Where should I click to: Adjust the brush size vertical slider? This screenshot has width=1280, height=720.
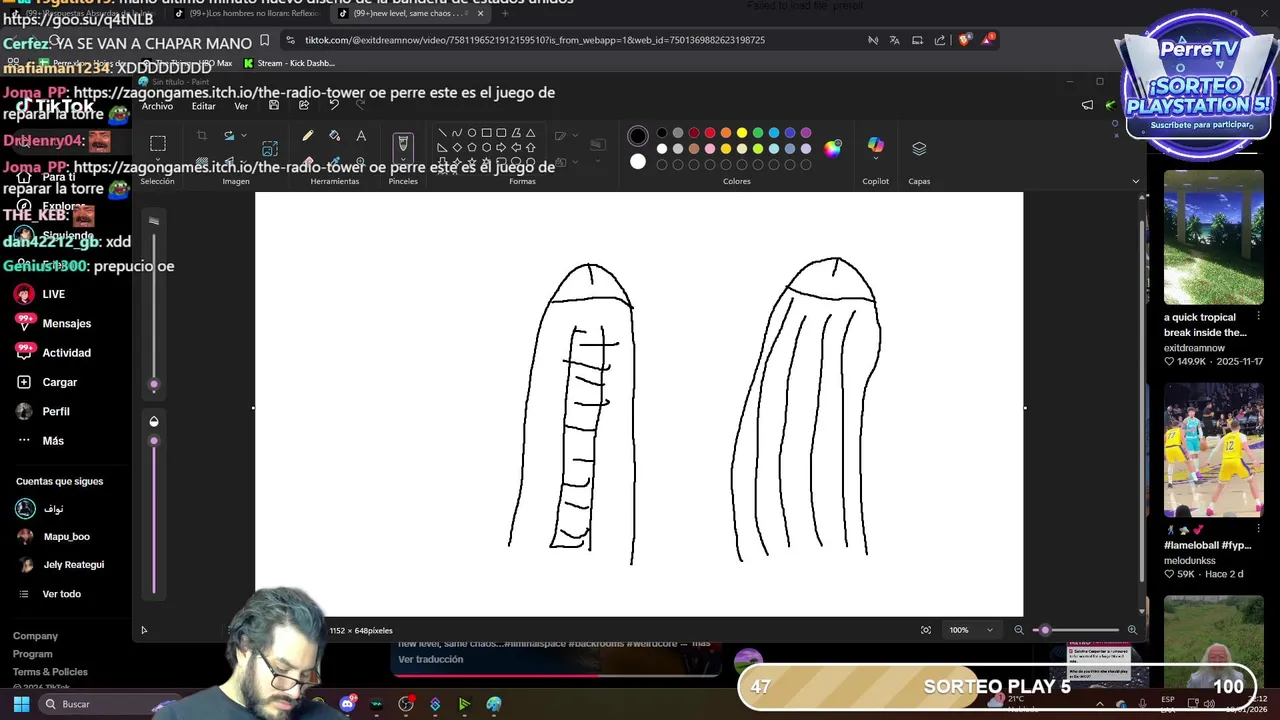pos(154,384)
